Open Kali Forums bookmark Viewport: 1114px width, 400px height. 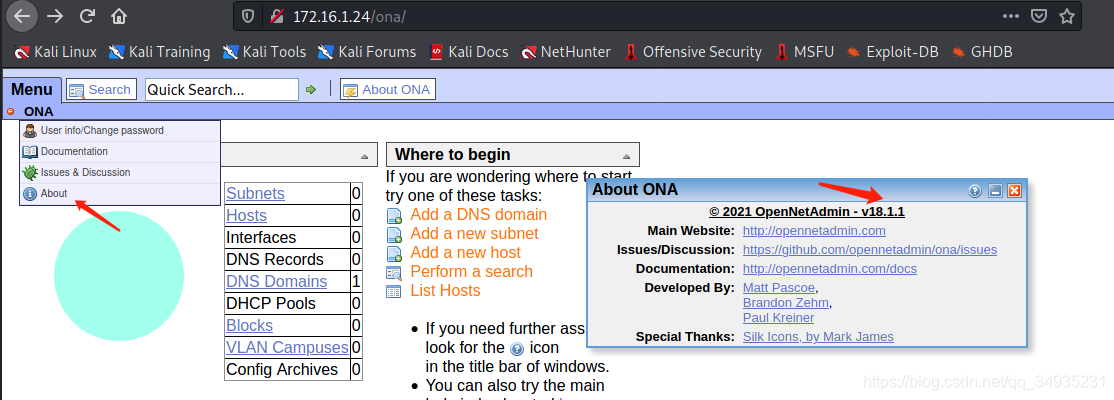[367, 52]
